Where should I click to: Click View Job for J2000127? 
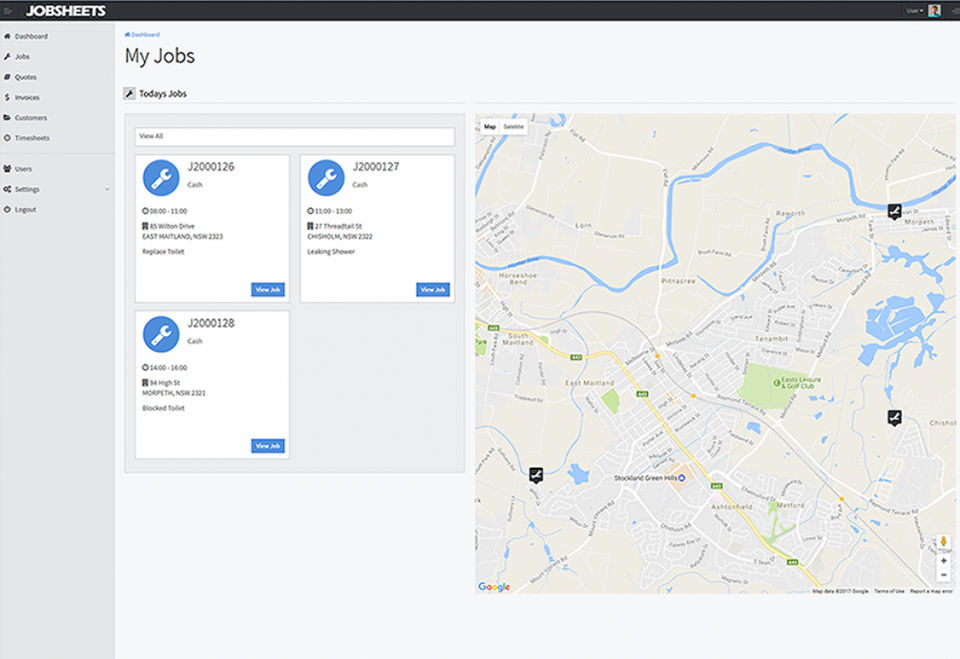[x=433, y=289]
